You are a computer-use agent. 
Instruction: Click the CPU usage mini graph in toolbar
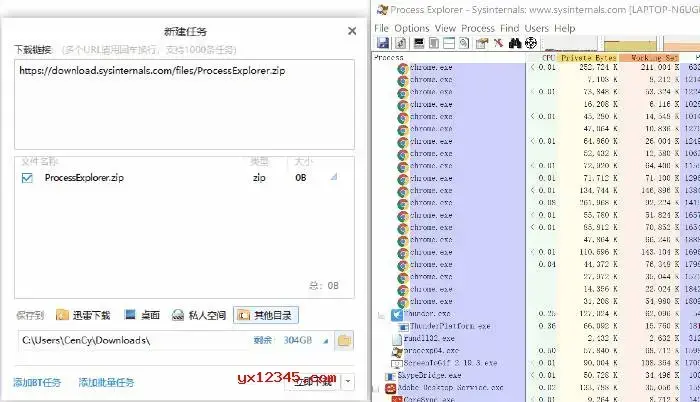pos(570,44)
